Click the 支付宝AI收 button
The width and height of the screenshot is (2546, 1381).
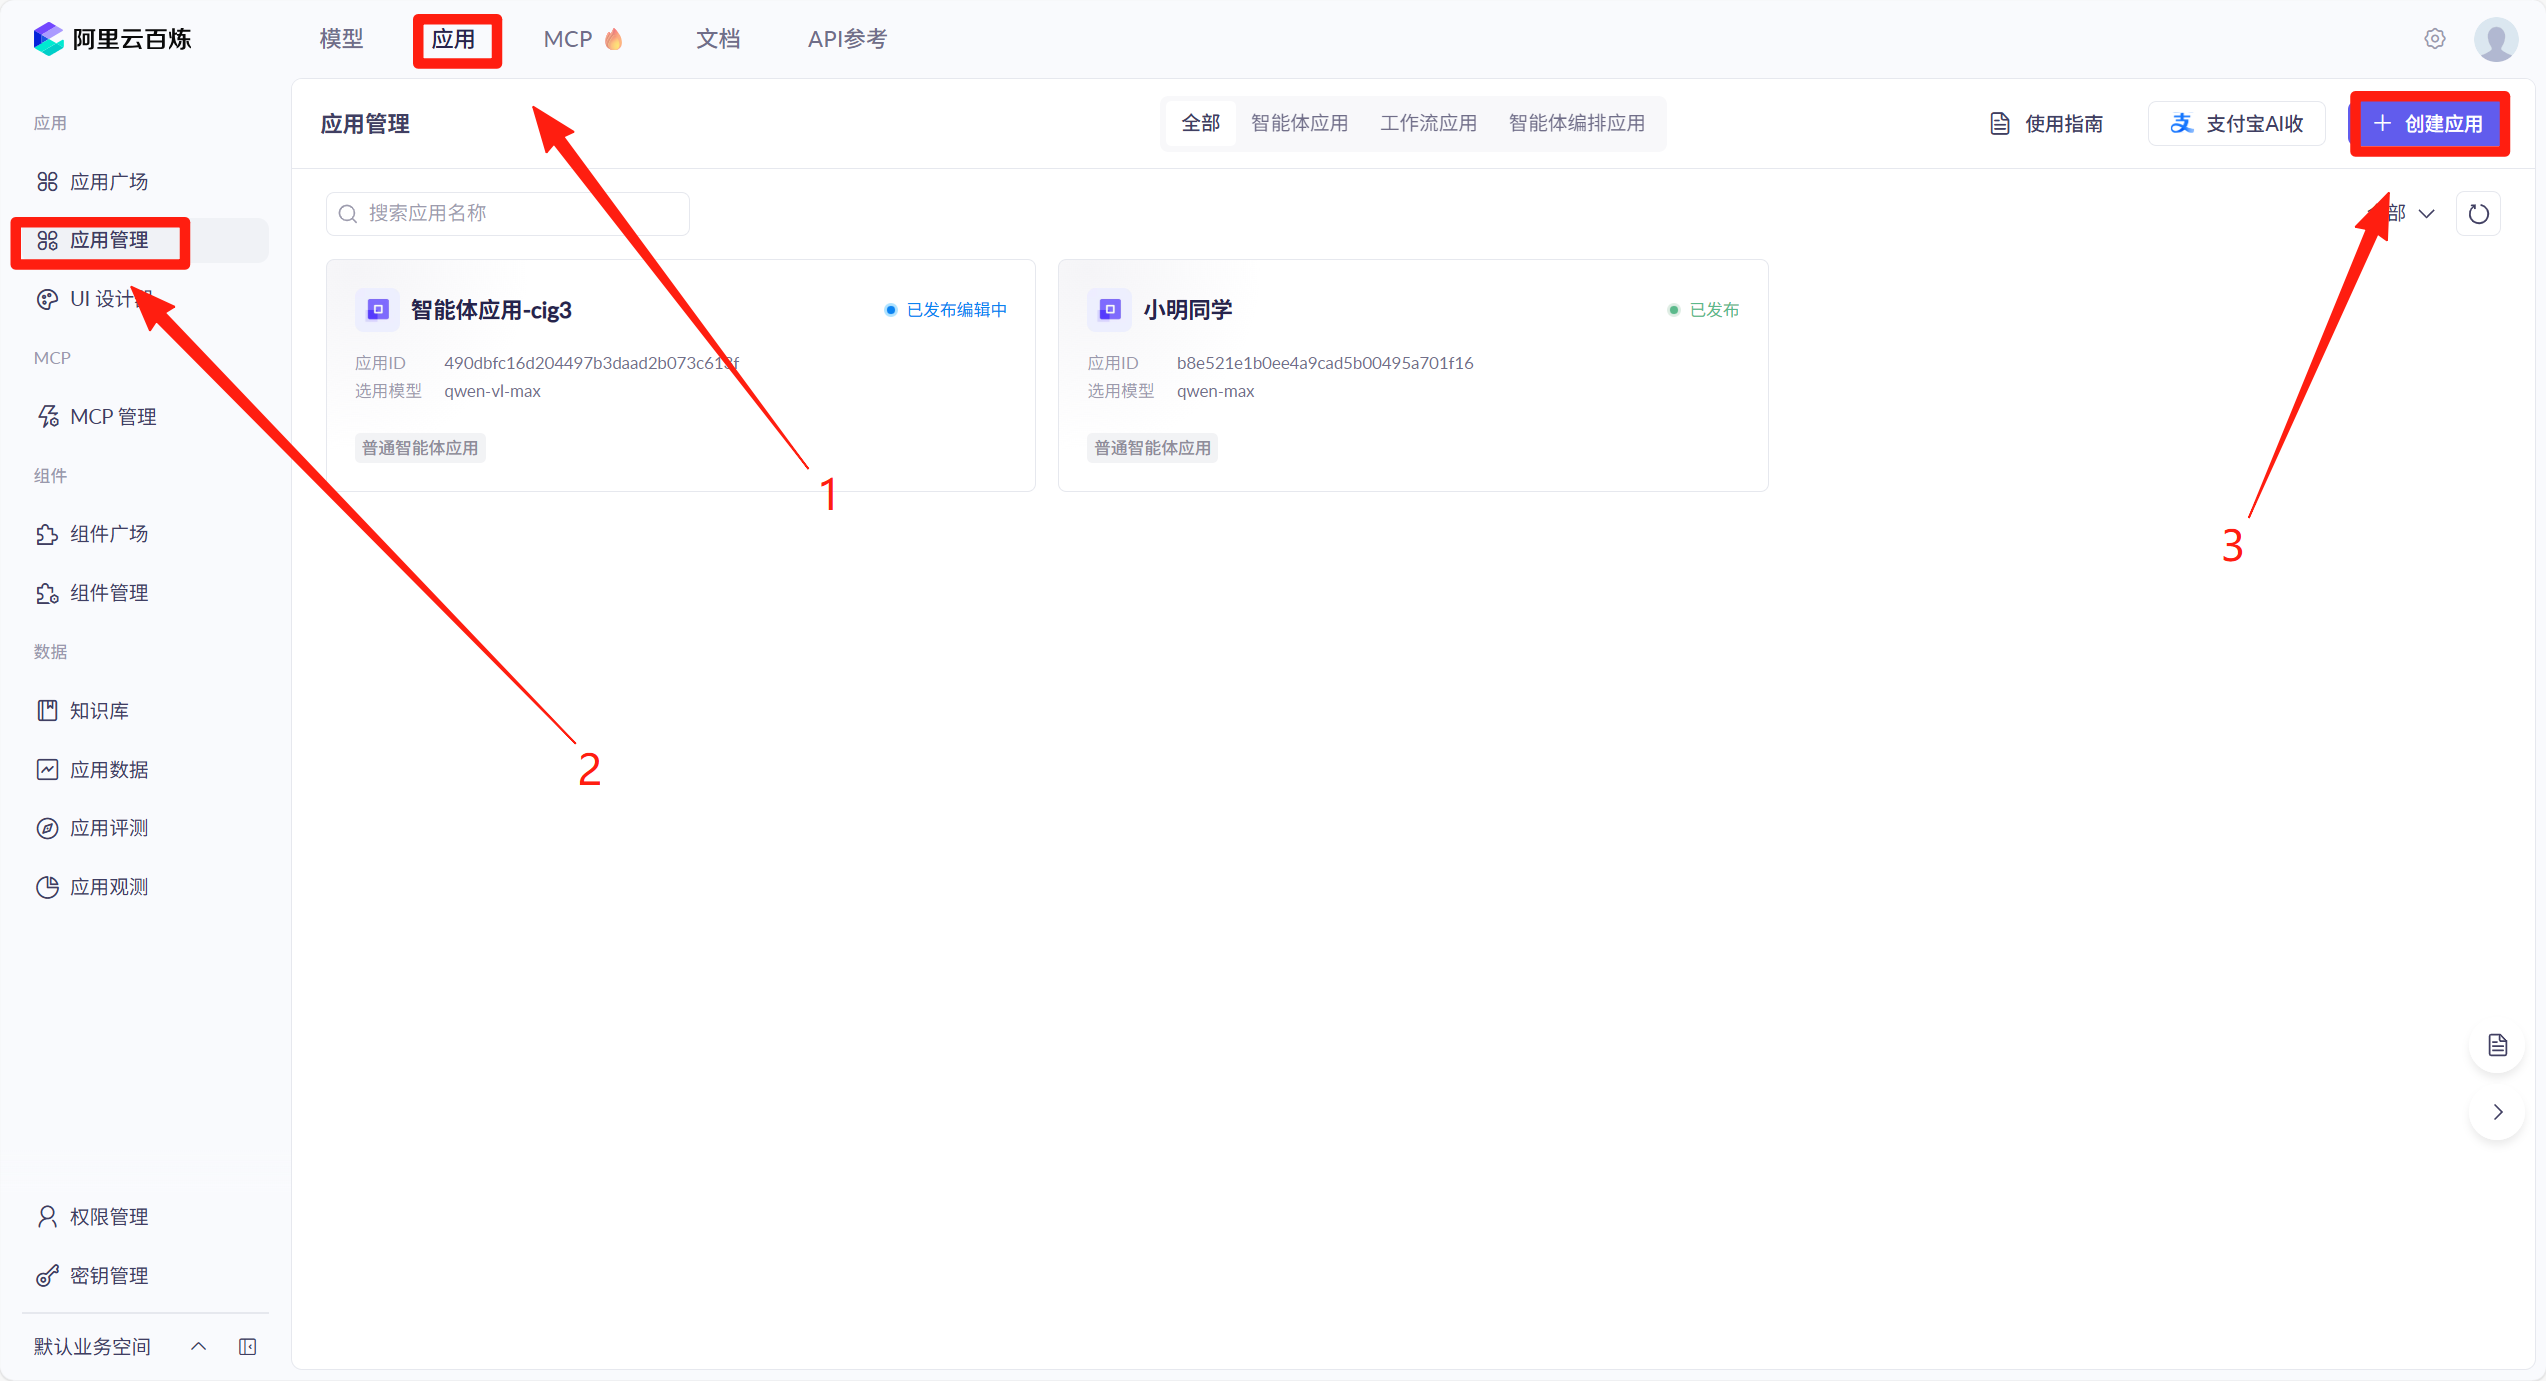[2236, 124]
